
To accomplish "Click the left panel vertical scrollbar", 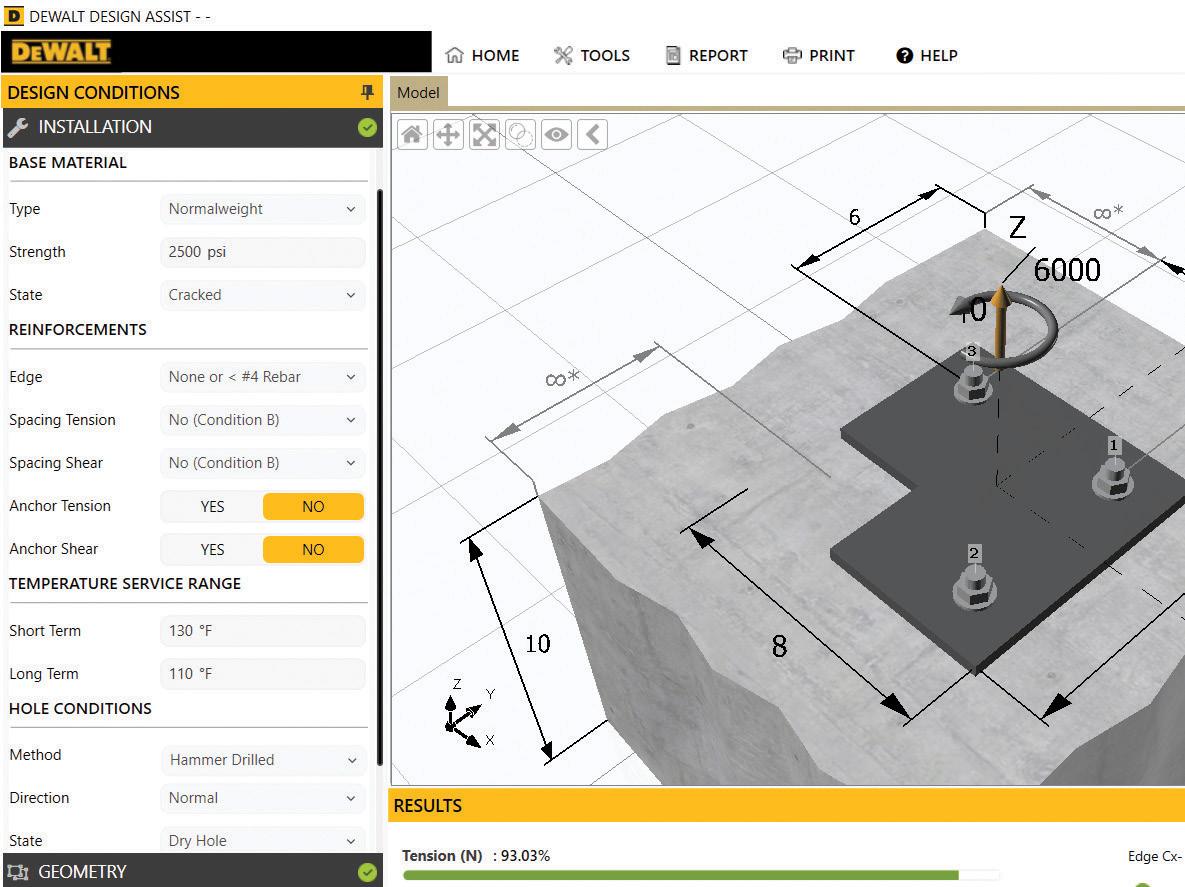I will 379,477.
